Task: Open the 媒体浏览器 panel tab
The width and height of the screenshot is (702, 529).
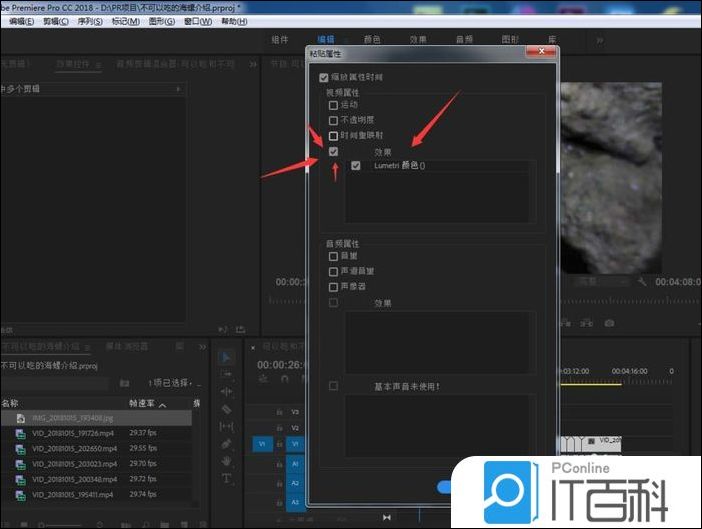Action: [127, 347]
